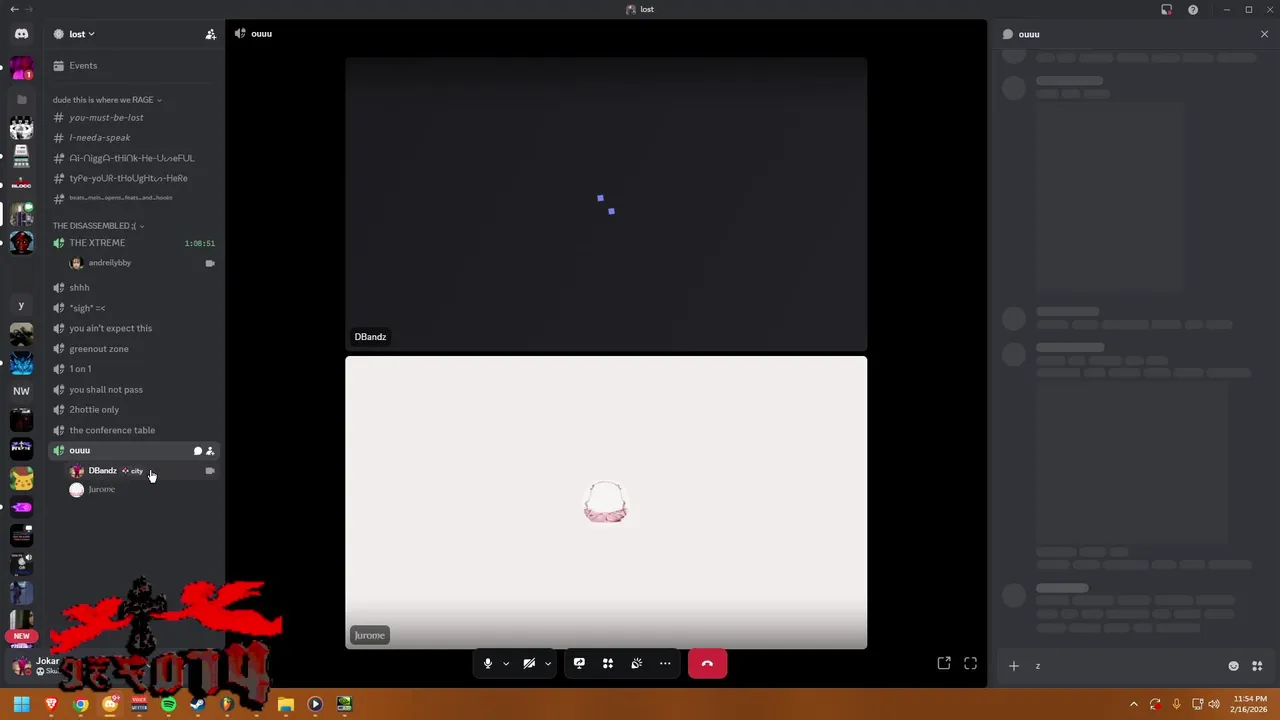1280x720 pixels.
Task: Open the soundboard
Action: [x=636, y=663]
